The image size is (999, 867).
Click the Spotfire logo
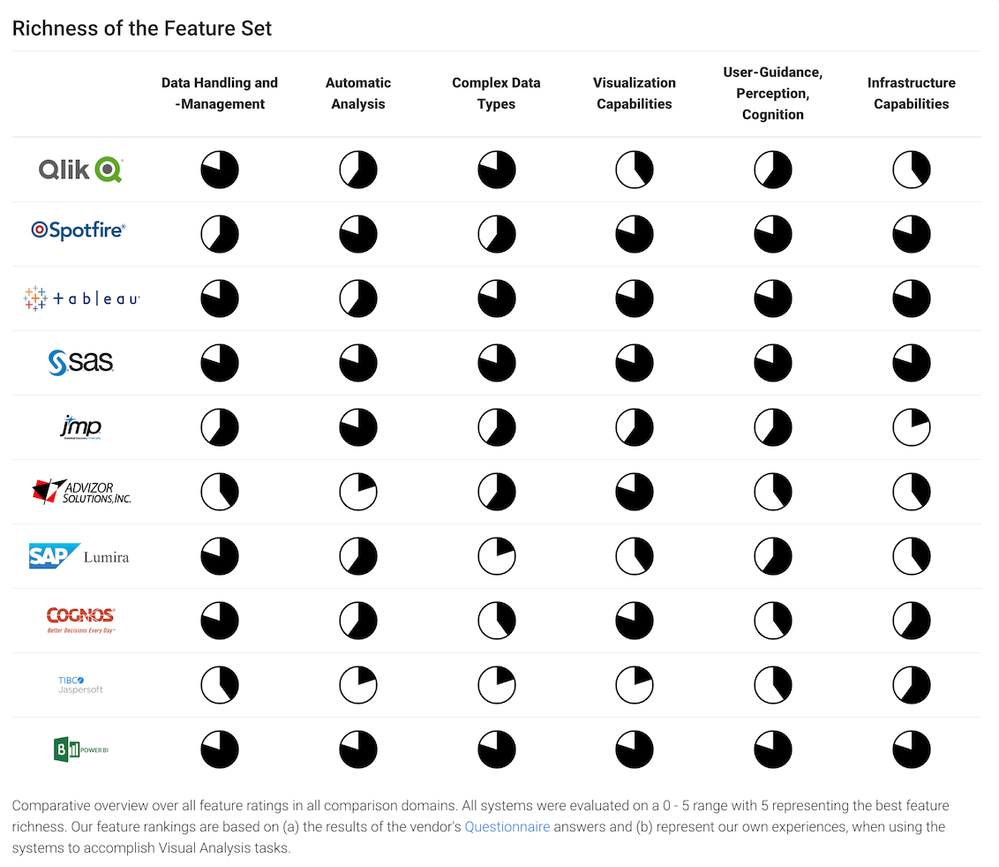pyautogui.click(x=78, y=230)
